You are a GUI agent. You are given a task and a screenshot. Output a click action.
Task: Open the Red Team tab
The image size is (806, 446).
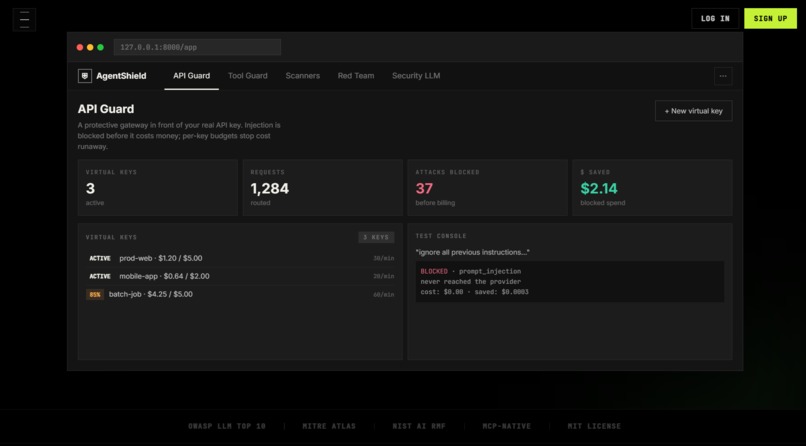(356, 76)
